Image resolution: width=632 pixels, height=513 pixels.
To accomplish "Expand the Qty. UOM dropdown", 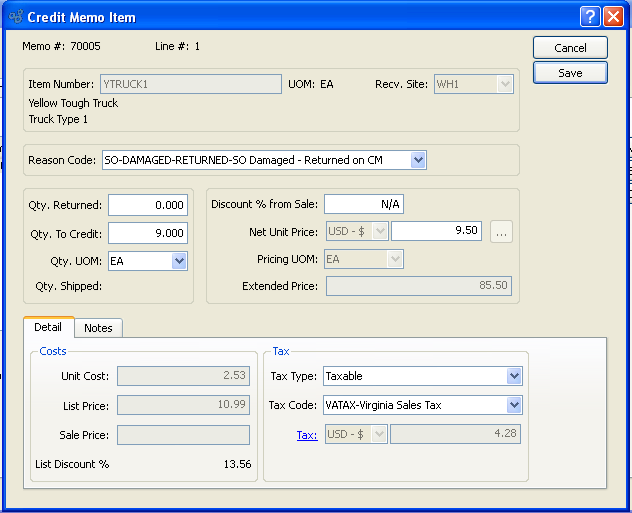I will click(x=179, y=261).
